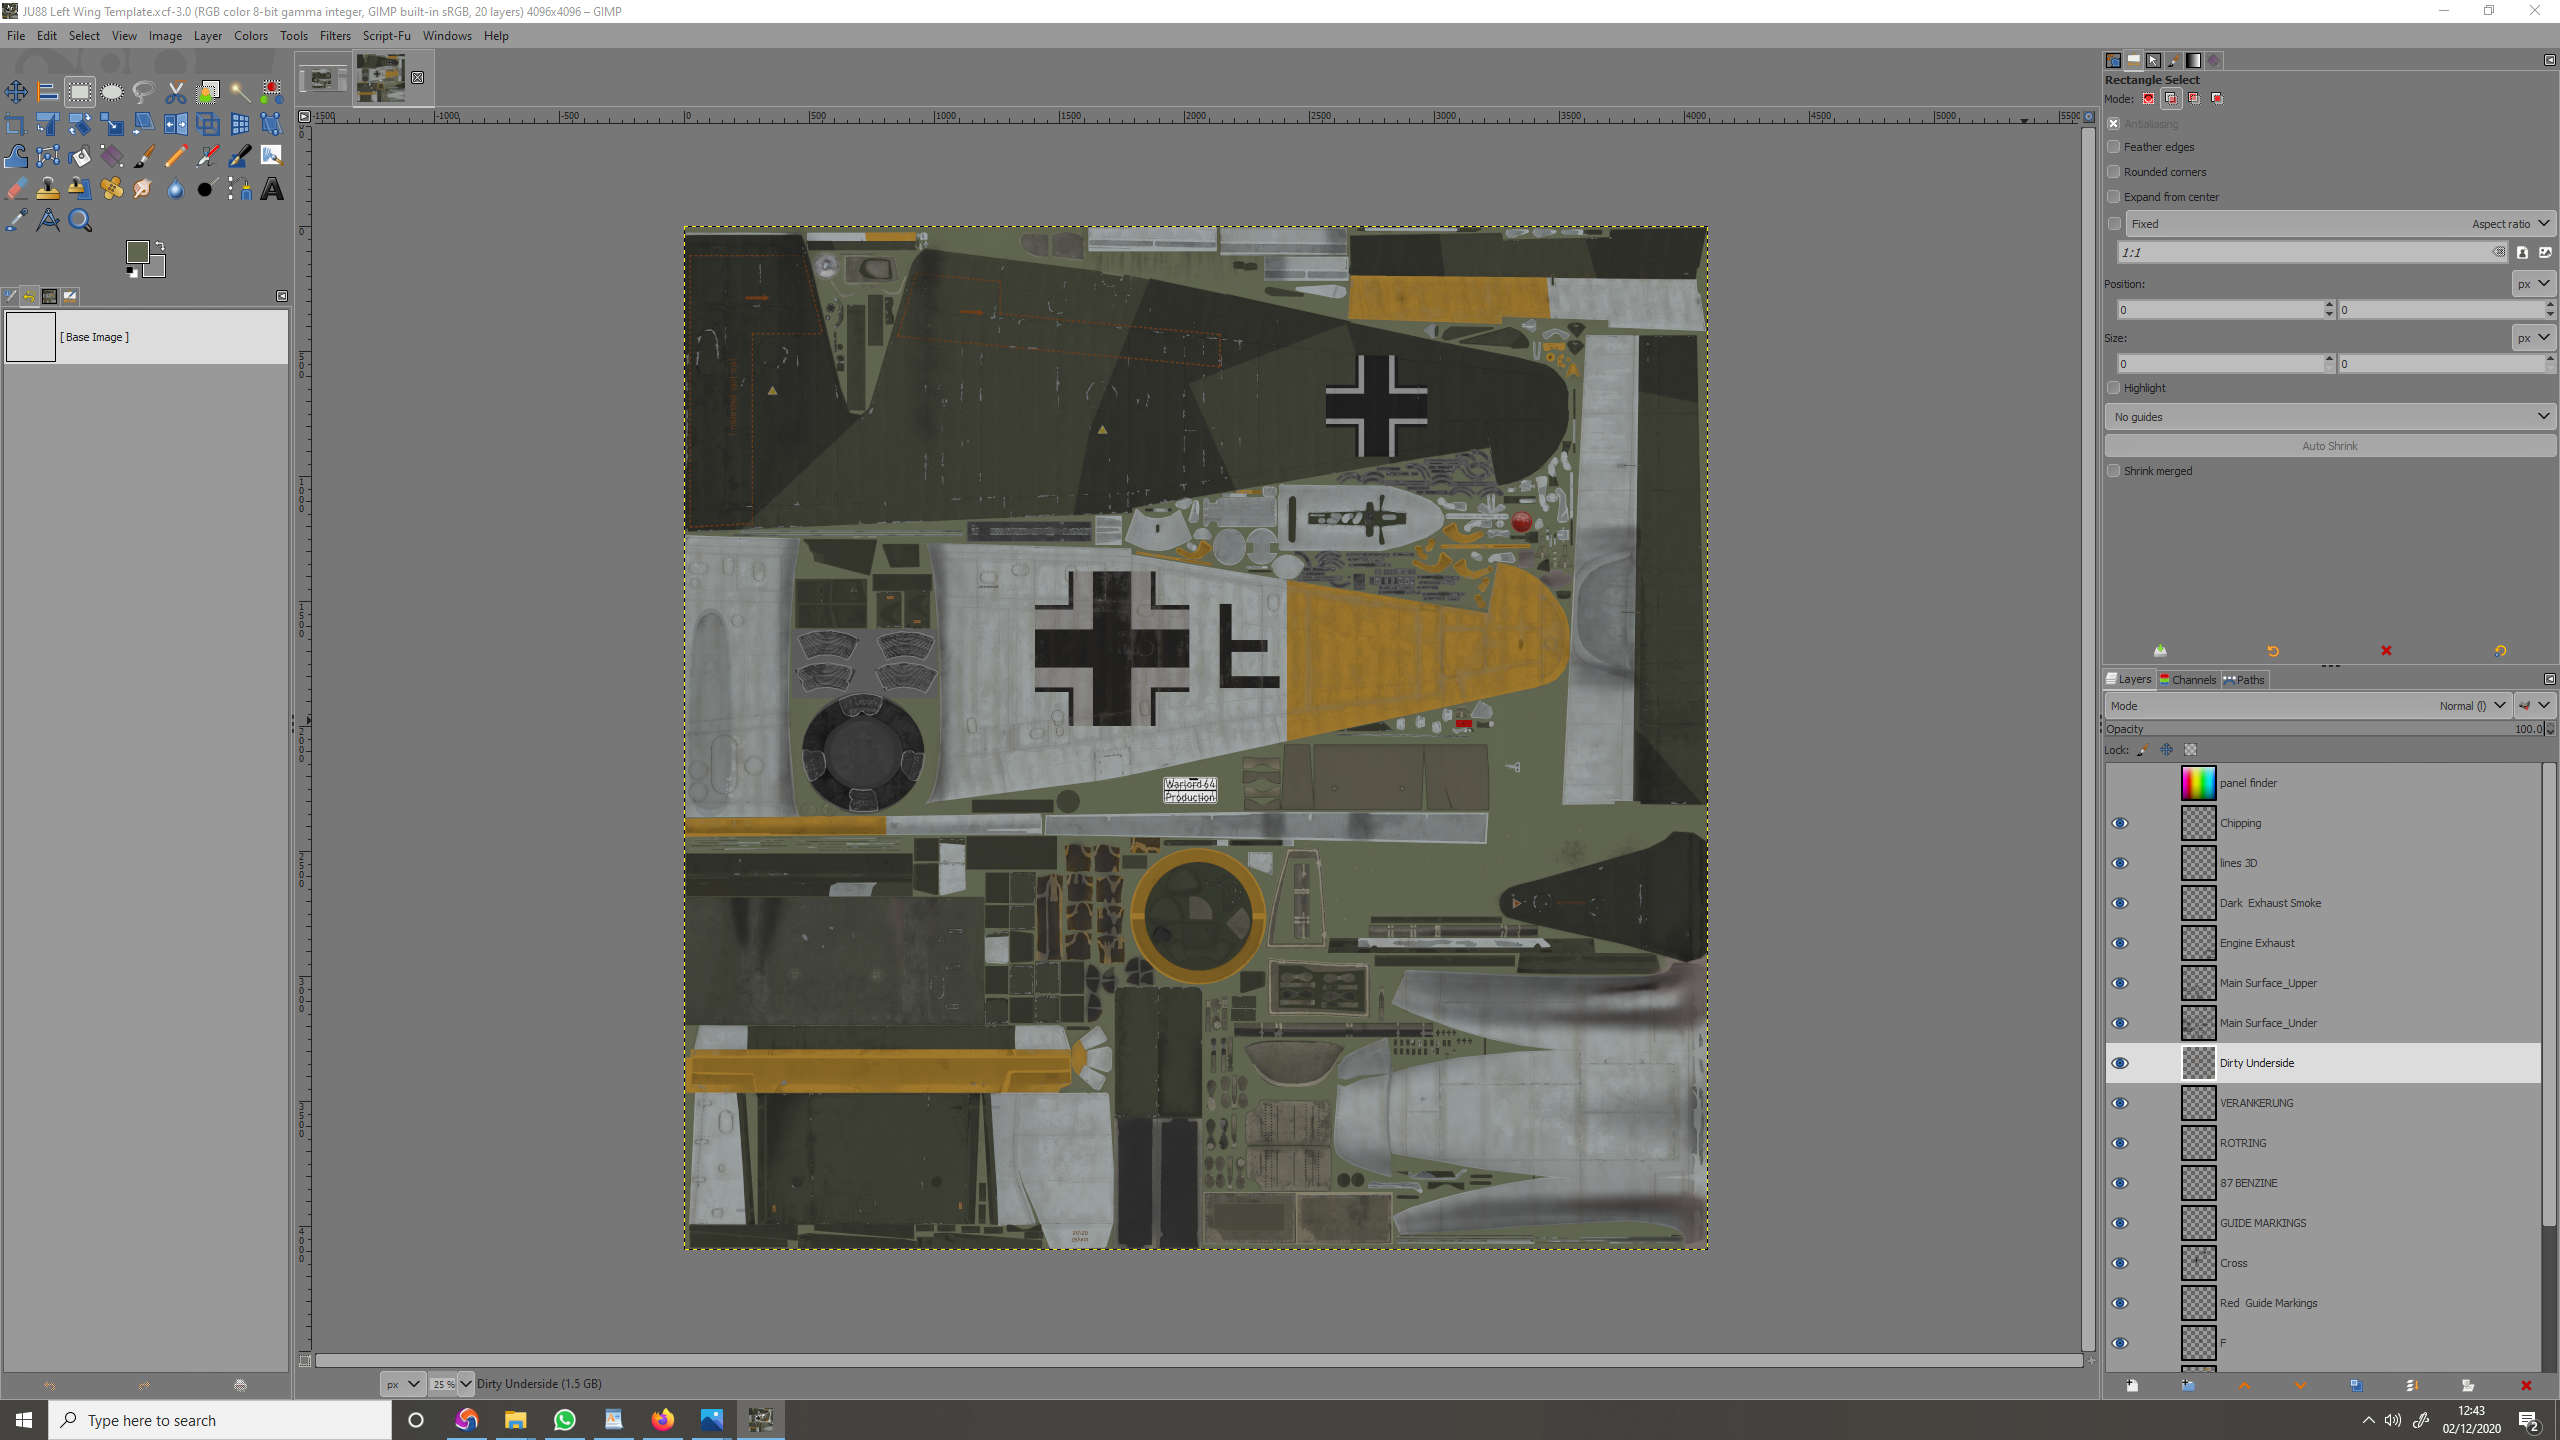Select the Eraser tool

16,188
